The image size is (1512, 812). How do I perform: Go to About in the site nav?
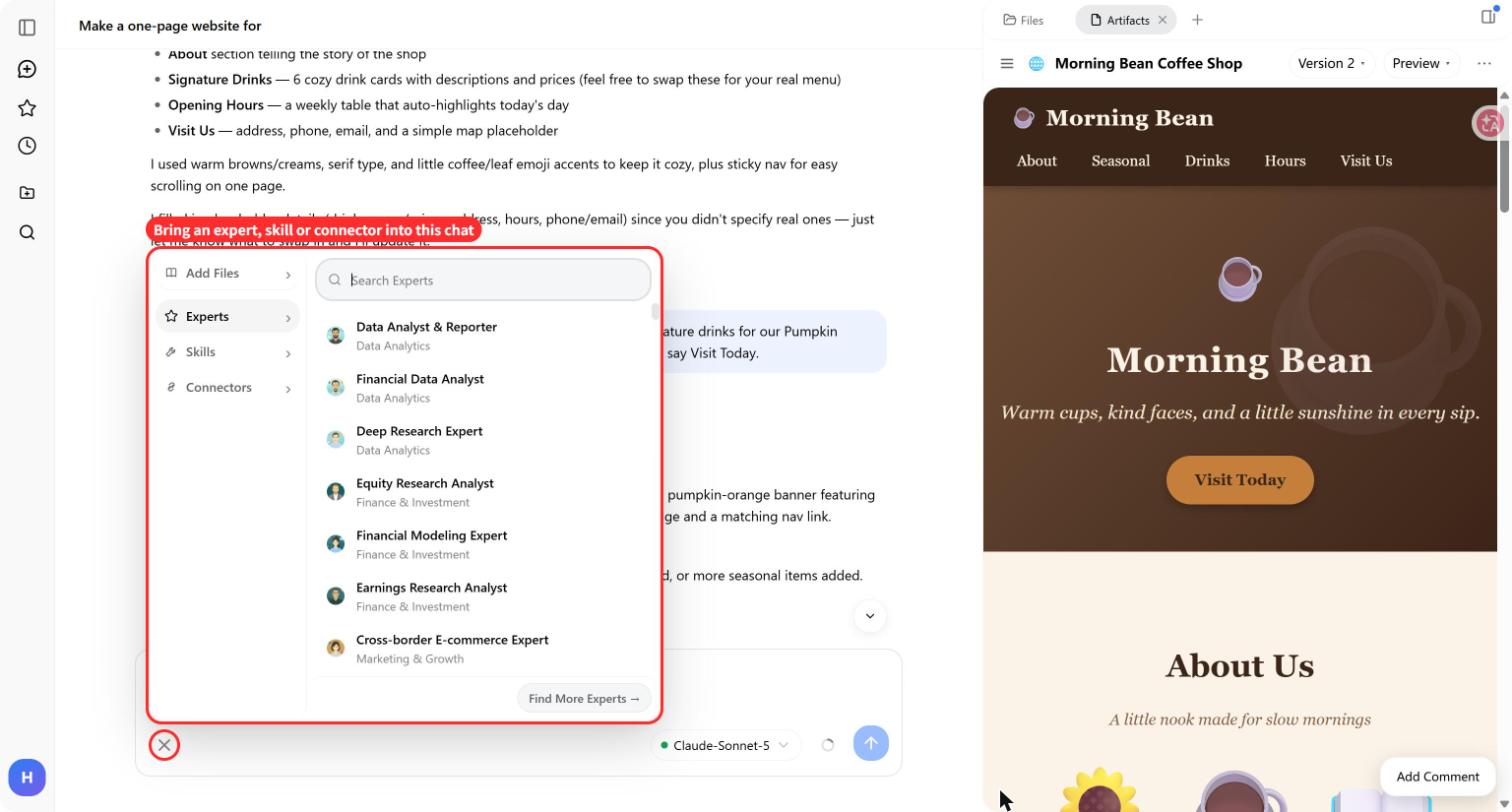pyautogui.click(x=1037, y=161)
